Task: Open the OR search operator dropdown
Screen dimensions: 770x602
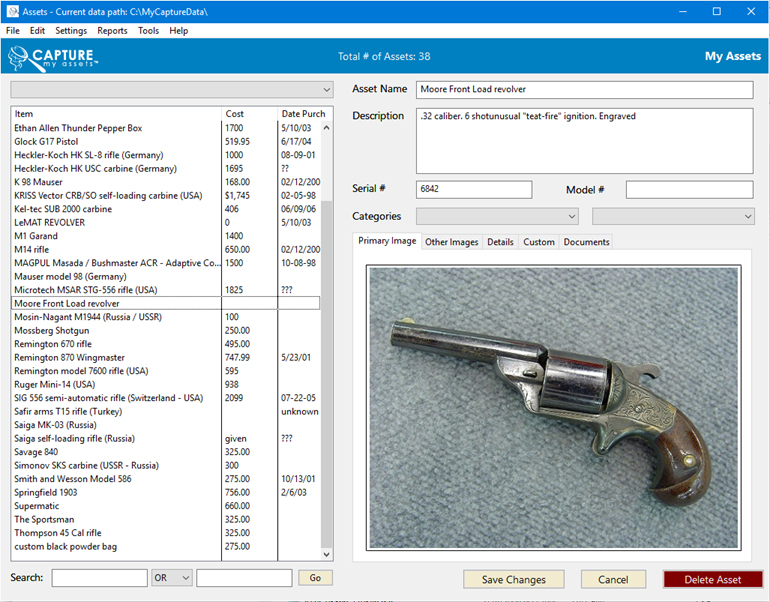Action: tap(171, 578)
